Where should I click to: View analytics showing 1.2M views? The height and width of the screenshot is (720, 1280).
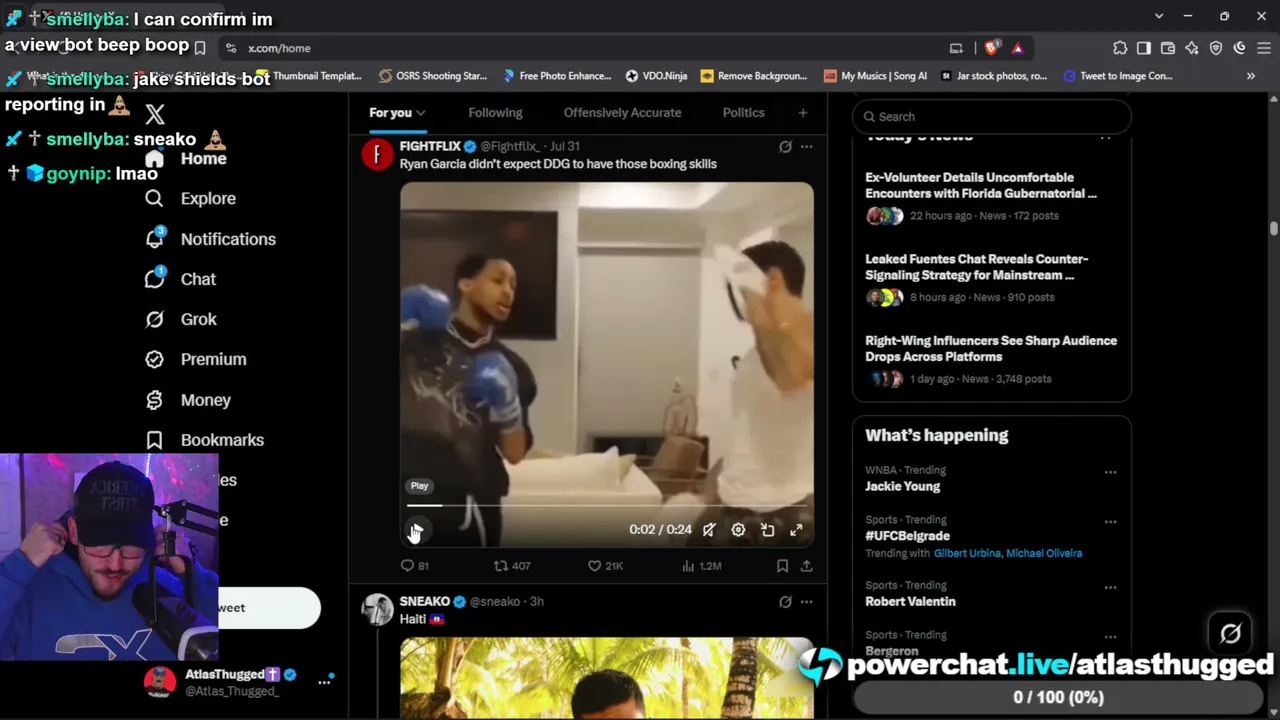(x=701, y=566)
